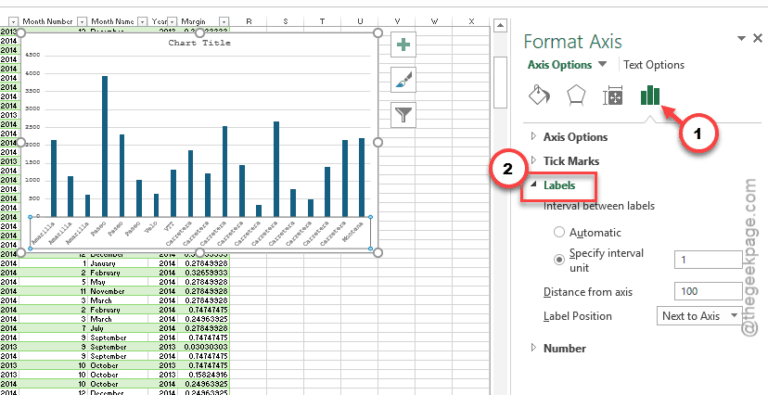The image size is (768, 395).
Task: Open Year column filter dropdown
Action: point(172,22)
